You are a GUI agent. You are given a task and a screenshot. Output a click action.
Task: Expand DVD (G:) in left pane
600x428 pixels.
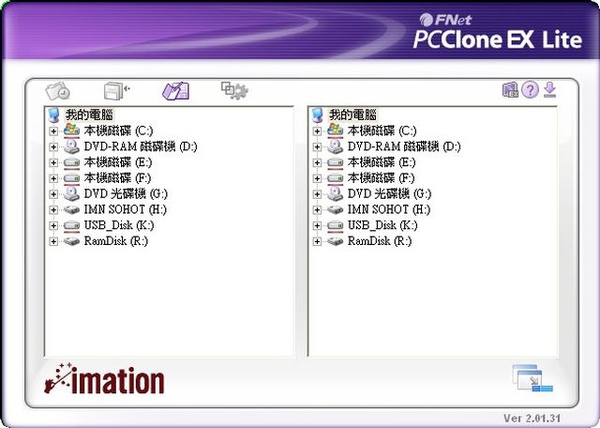tap(53, 194)
